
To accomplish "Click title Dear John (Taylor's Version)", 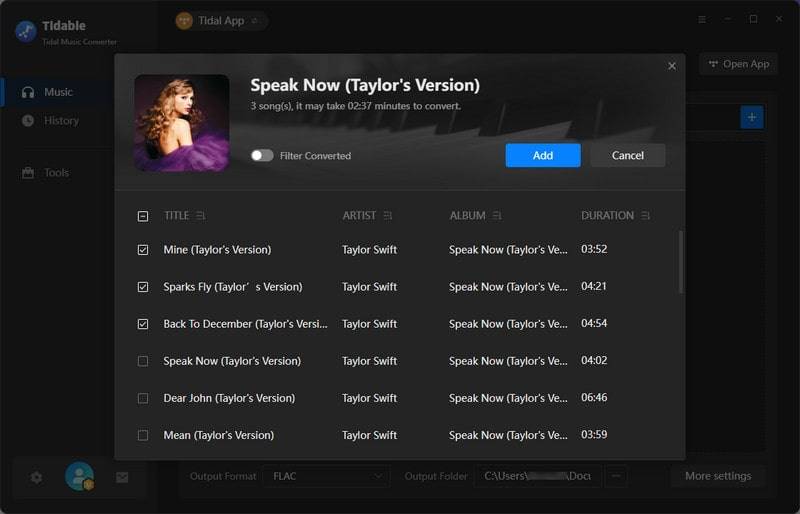I will coord(229,398).
